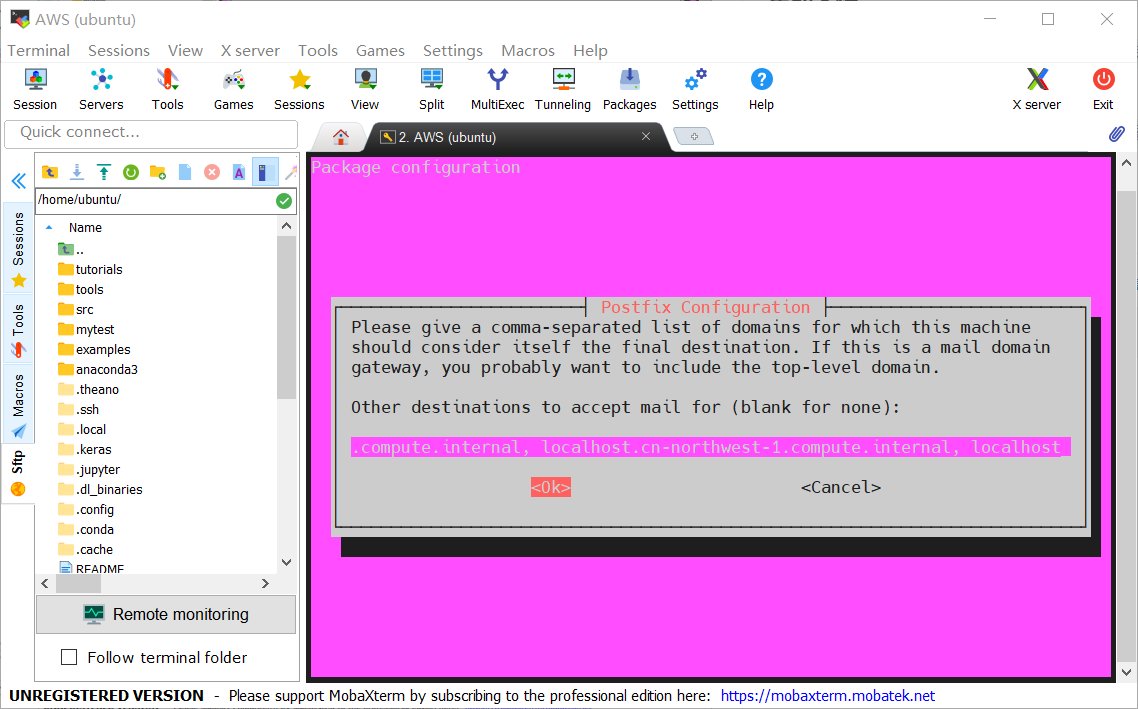This screenshot has width=1138, height=709.
Task: Expand the Sftp side panel
Action: pos(17,463)
